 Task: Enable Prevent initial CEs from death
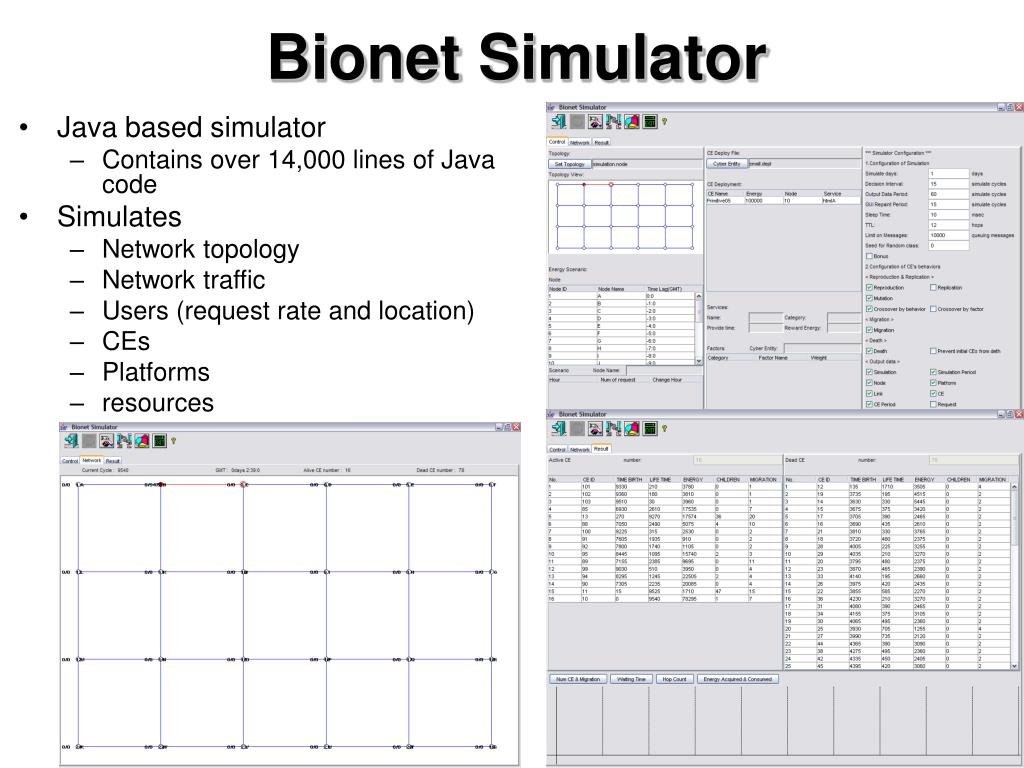tap(933, 351)
